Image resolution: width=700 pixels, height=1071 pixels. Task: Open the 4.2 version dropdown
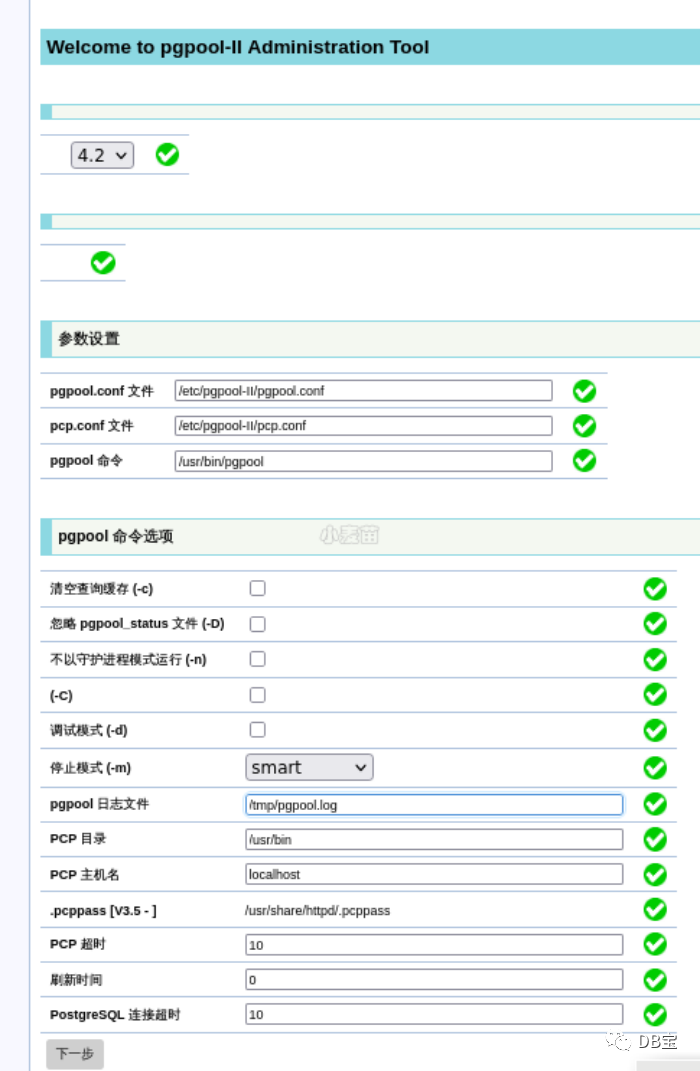[102, 155]
